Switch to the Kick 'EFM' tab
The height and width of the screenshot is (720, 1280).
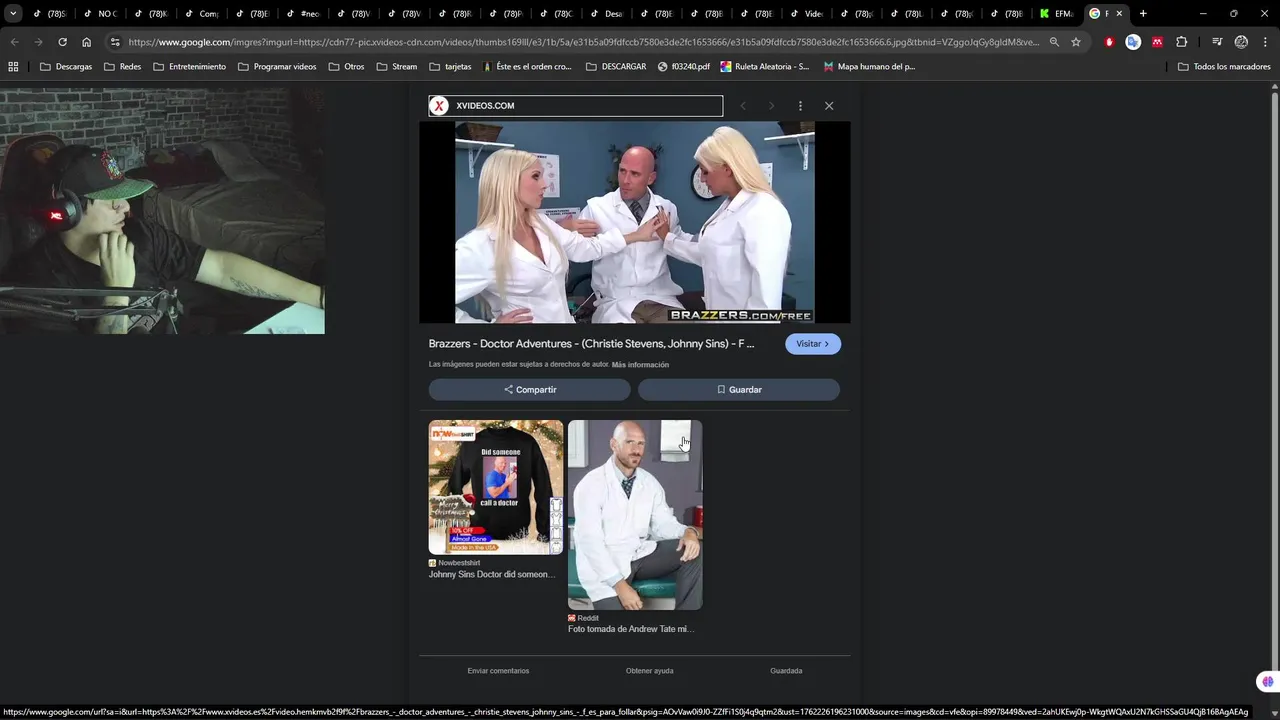[x=1057, y=14]
